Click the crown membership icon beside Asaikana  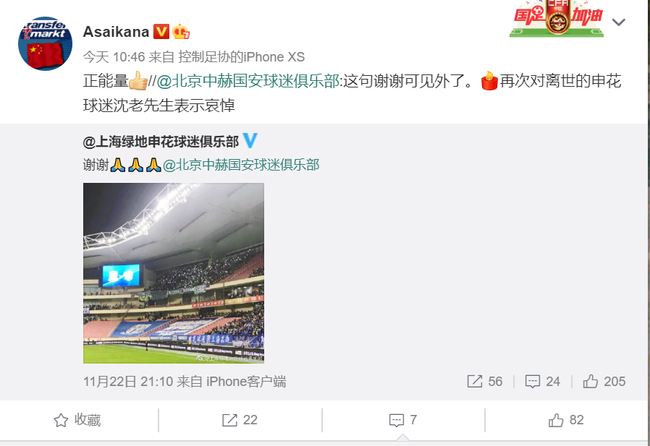pyautogui.click(x=181, y=32)
